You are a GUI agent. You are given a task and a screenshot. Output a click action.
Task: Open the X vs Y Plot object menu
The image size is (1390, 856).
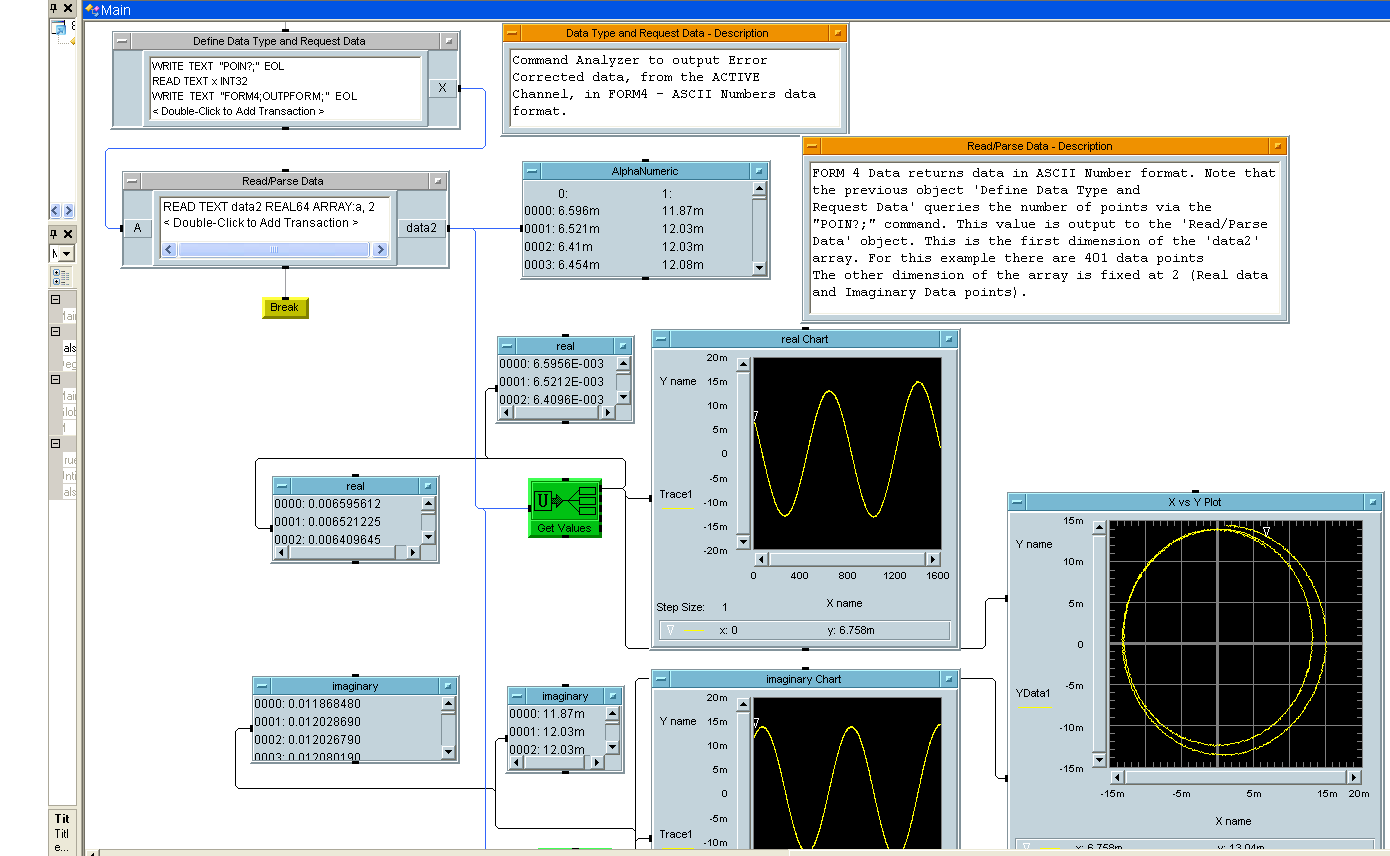(1019, 503)
